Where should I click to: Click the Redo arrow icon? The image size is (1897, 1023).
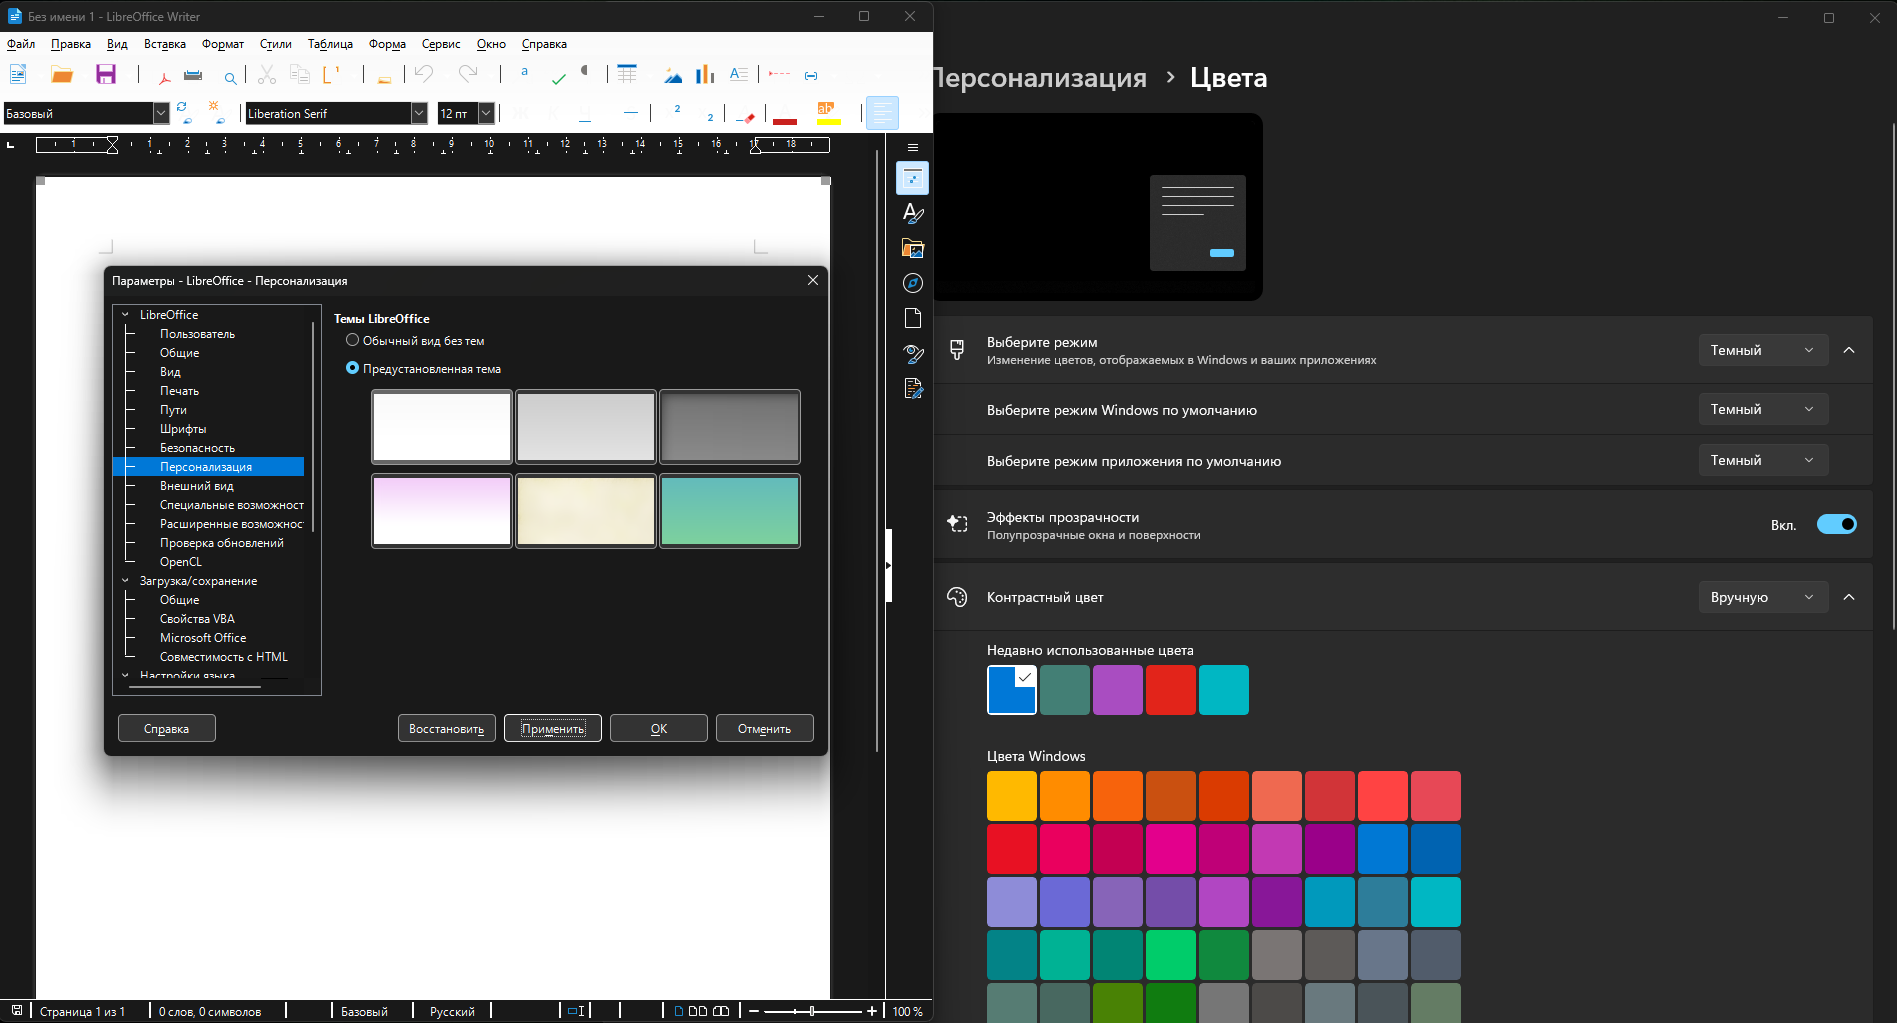pyautogui.click(x=468, y=74)
